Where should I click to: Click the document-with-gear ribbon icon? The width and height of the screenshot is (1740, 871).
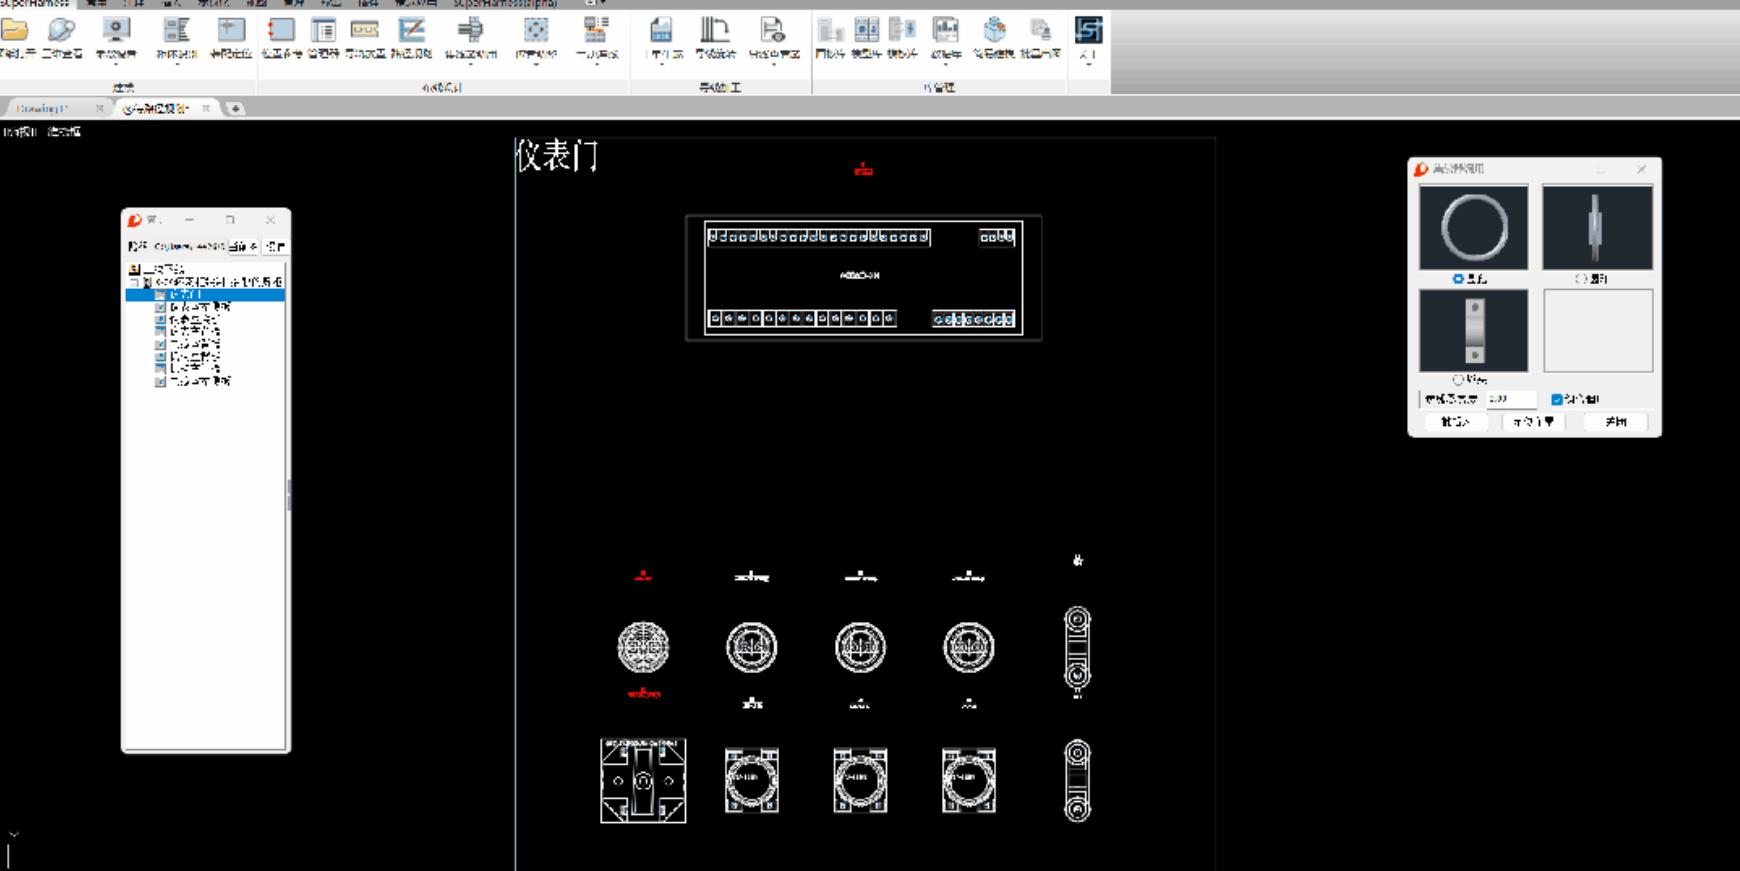(772, 31)
